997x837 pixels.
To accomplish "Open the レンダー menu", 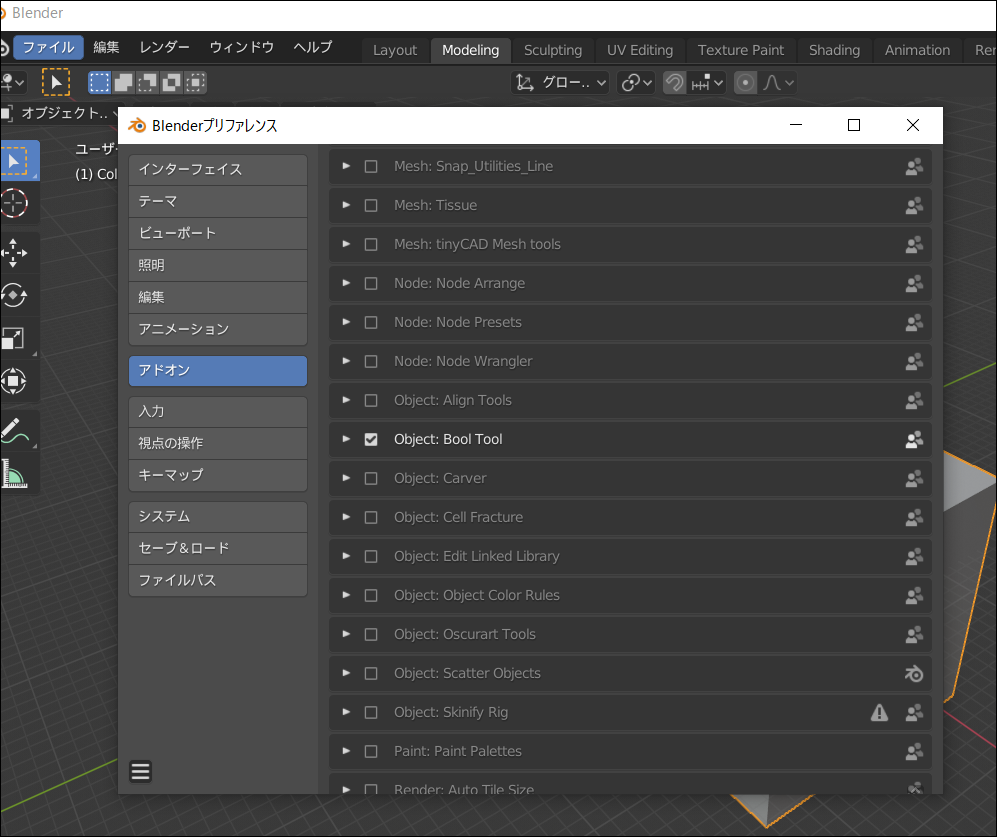I will click(165, 48).
